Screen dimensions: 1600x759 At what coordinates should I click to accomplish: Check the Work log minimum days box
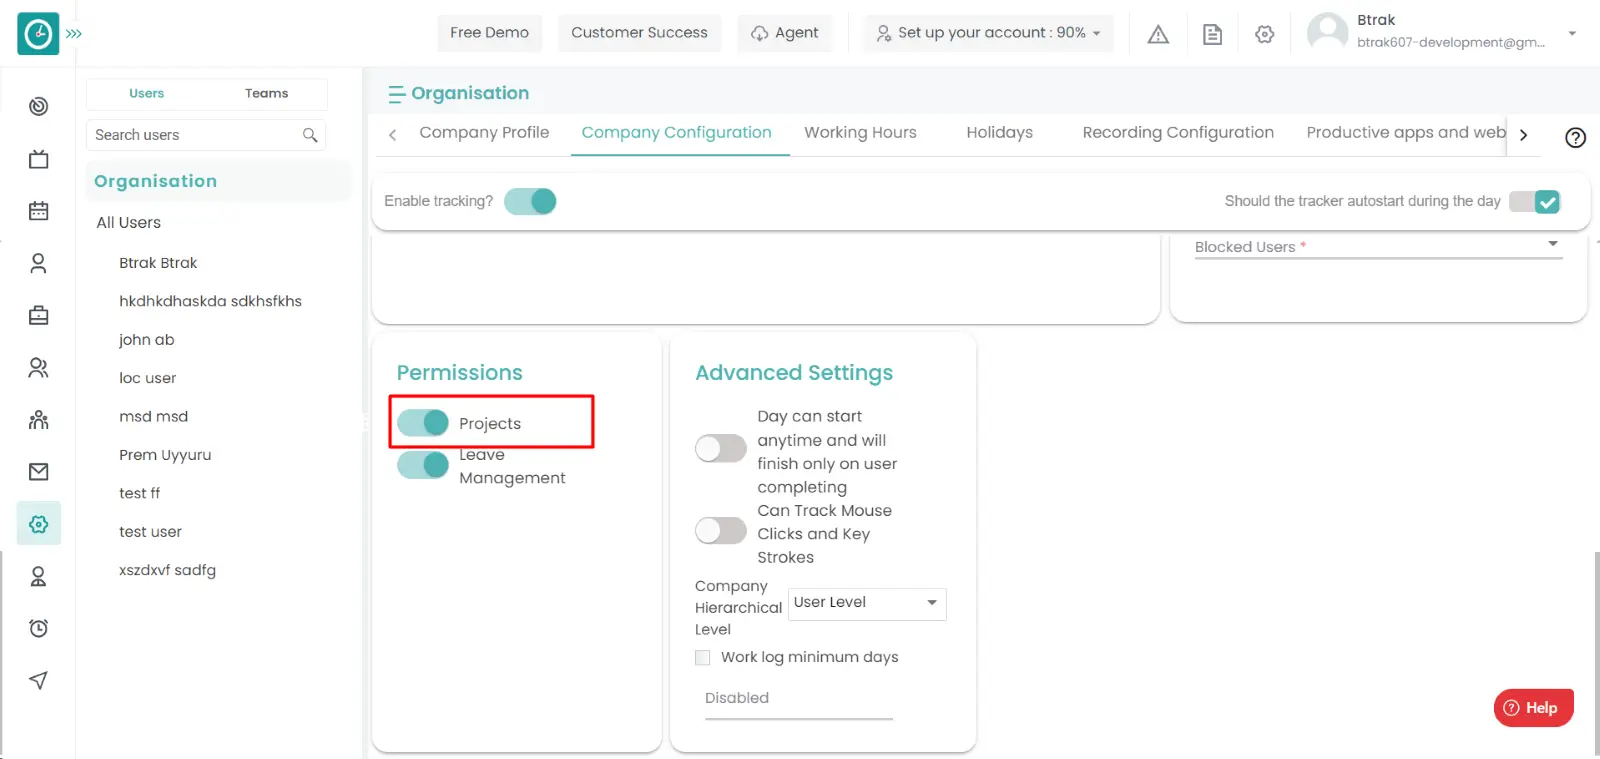pyautogui.click(x=703, y=657)
